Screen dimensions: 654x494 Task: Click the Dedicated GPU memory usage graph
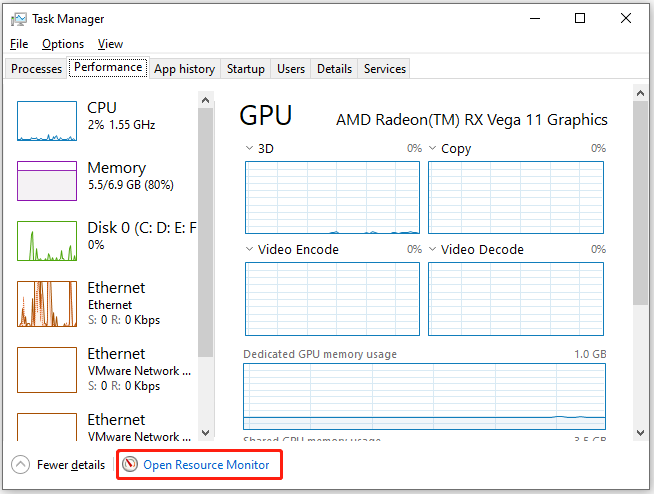click(424, 396)
